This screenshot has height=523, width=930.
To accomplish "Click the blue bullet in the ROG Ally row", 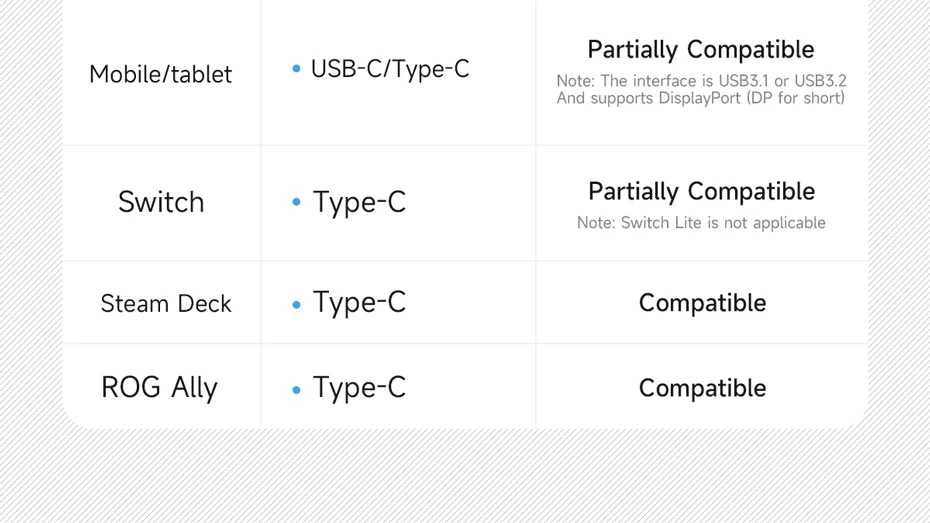I will coord(296,389).
